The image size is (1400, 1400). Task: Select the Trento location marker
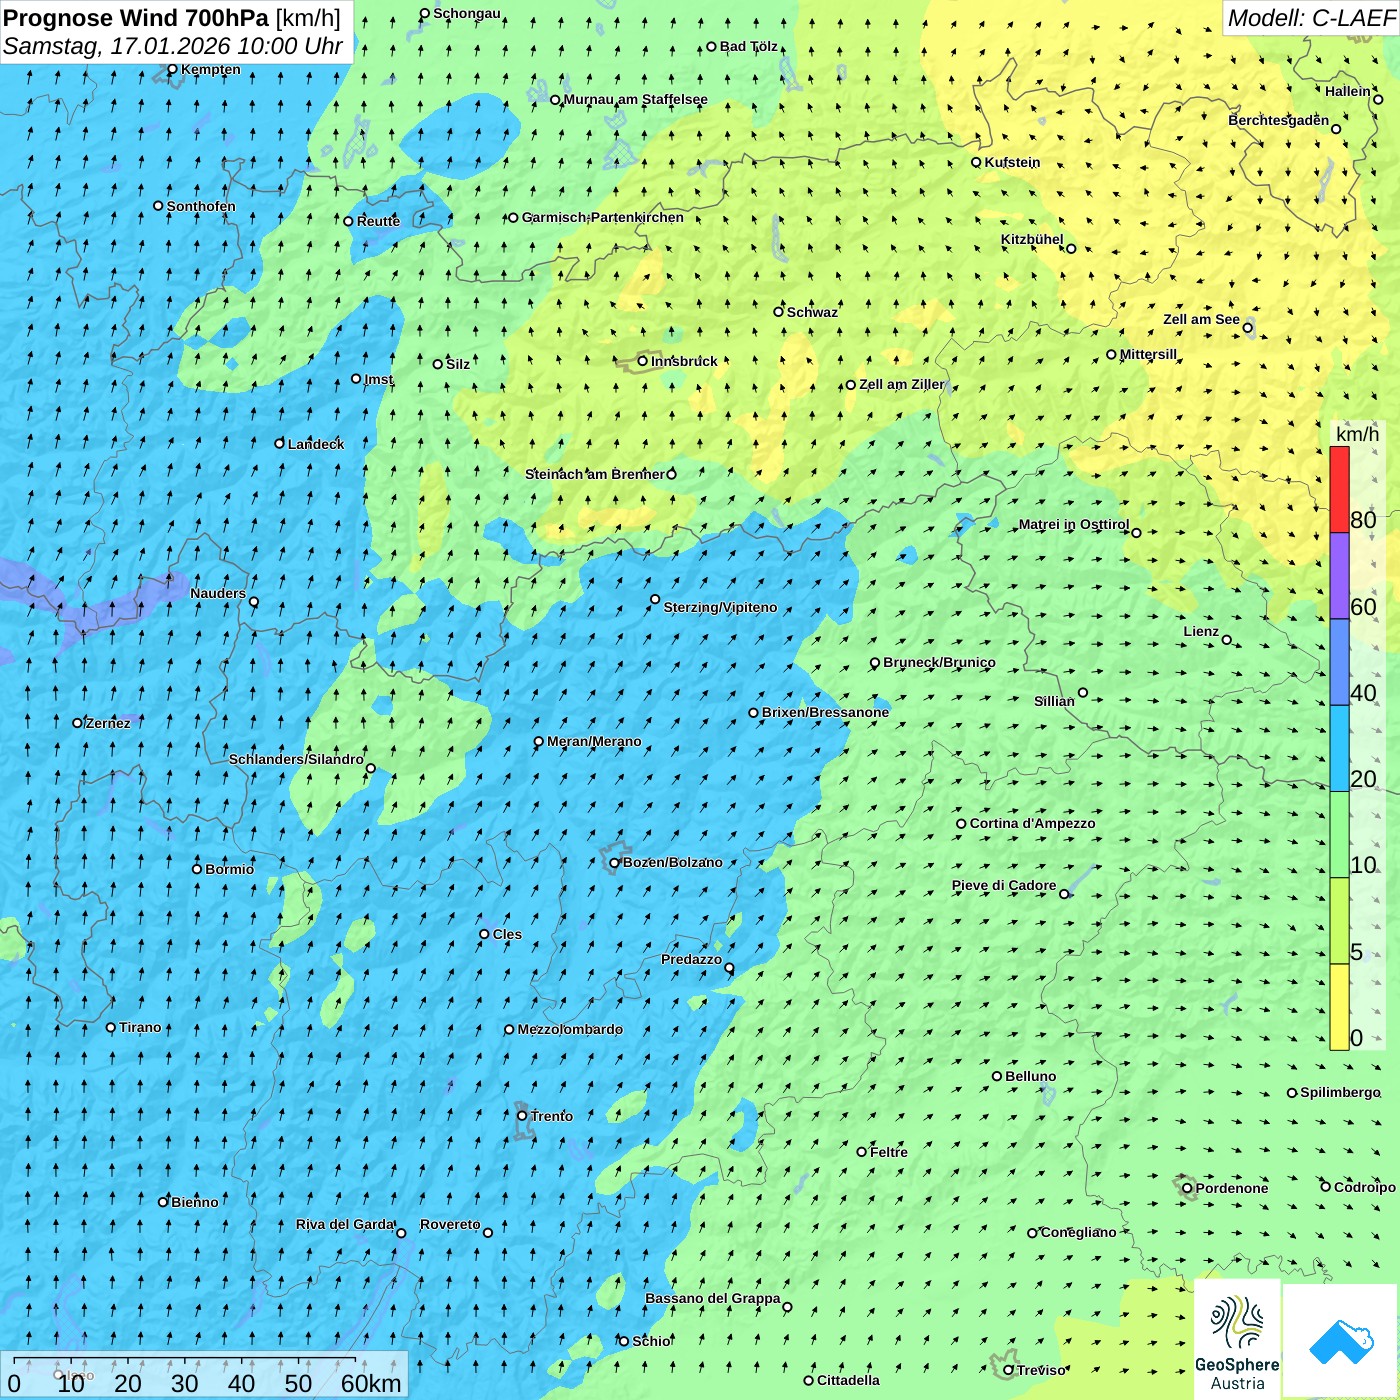pyautogui.click(x=522, y=1116)
